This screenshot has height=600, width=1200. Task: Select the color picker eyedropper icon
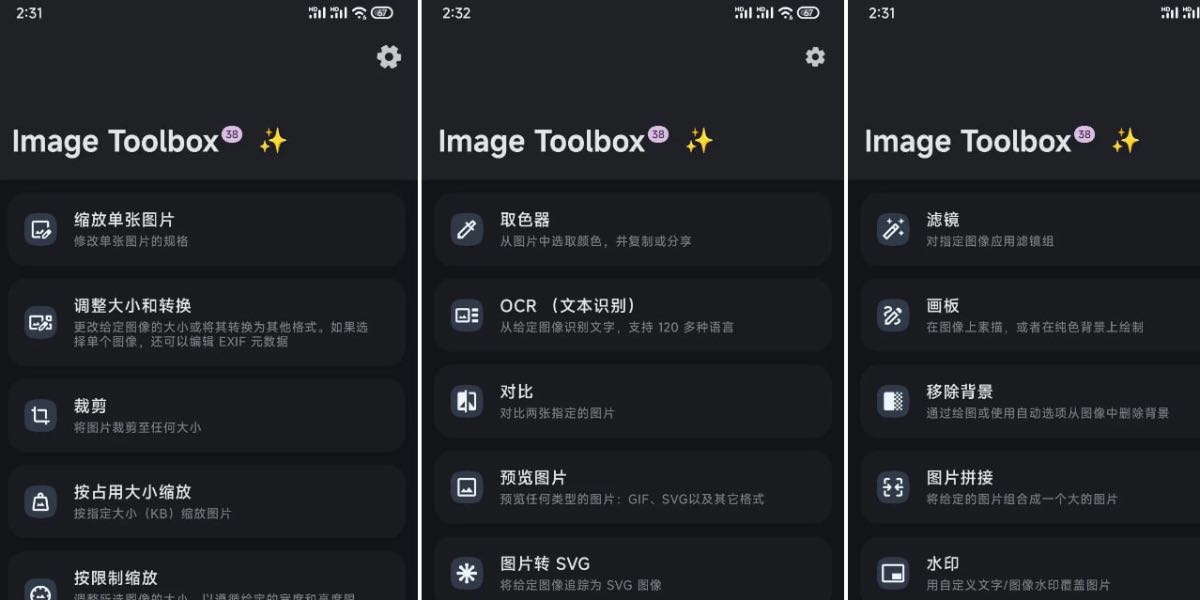467,230
